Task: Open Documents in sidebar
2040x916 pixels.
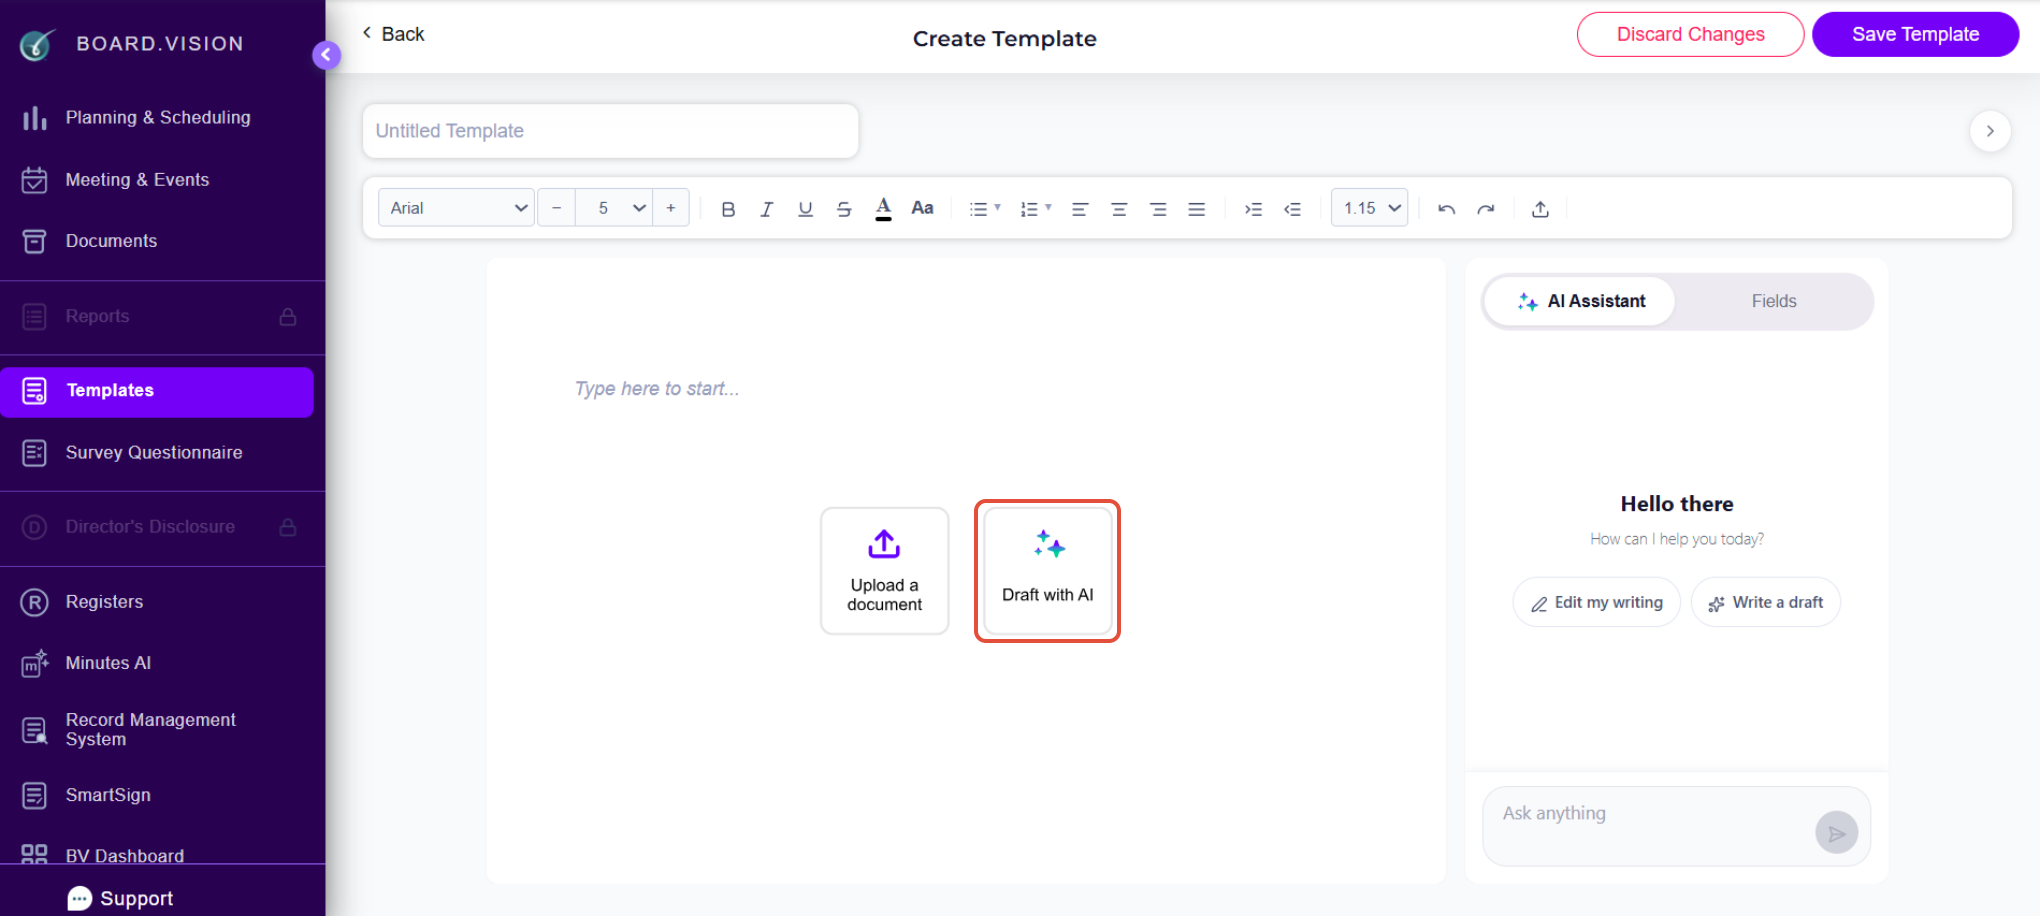Action: coord(157,241)
